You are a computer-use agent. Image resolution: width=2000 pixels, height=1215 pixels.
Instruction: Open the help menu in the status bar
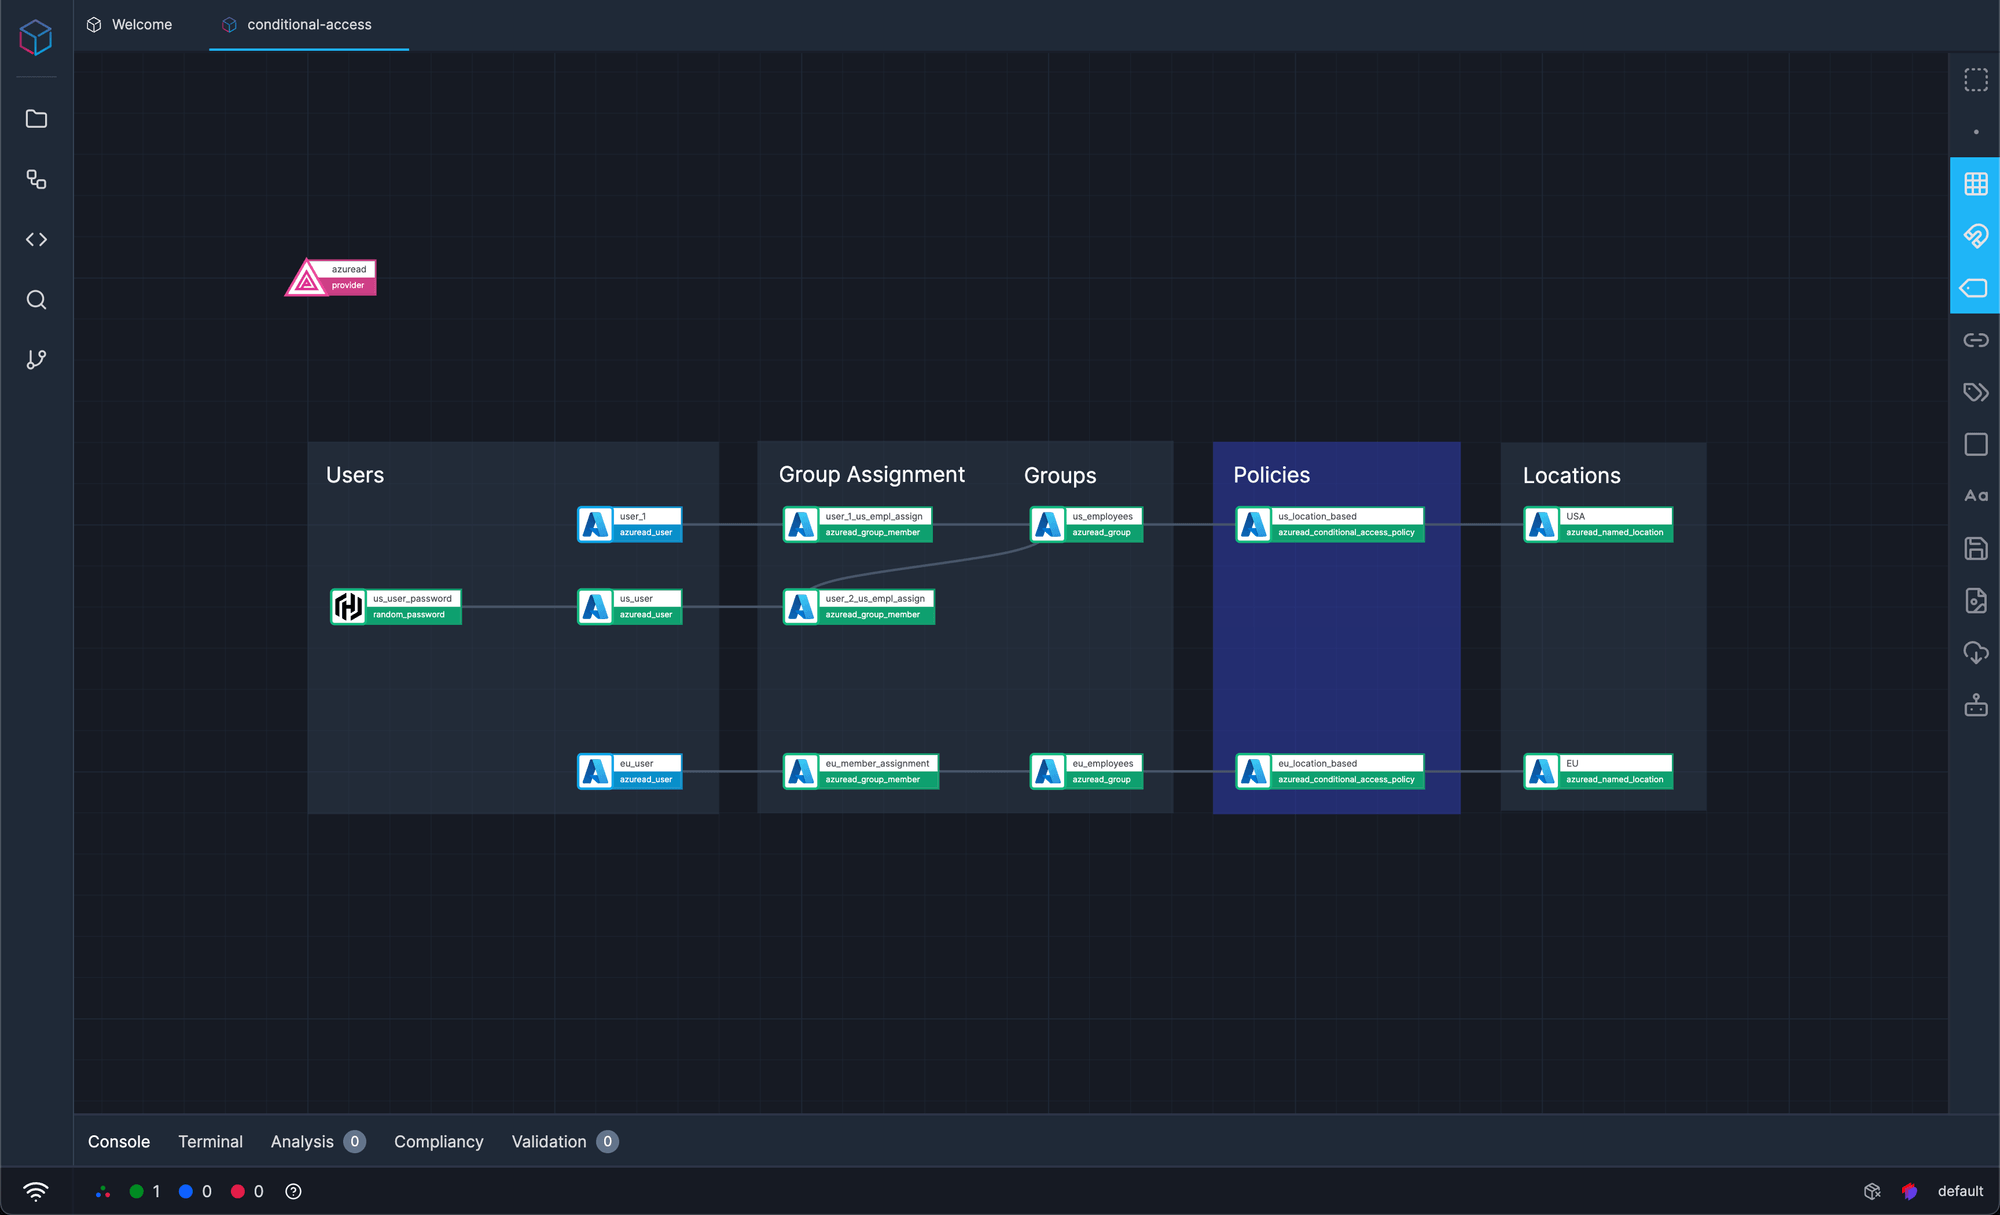point(293,1191)
